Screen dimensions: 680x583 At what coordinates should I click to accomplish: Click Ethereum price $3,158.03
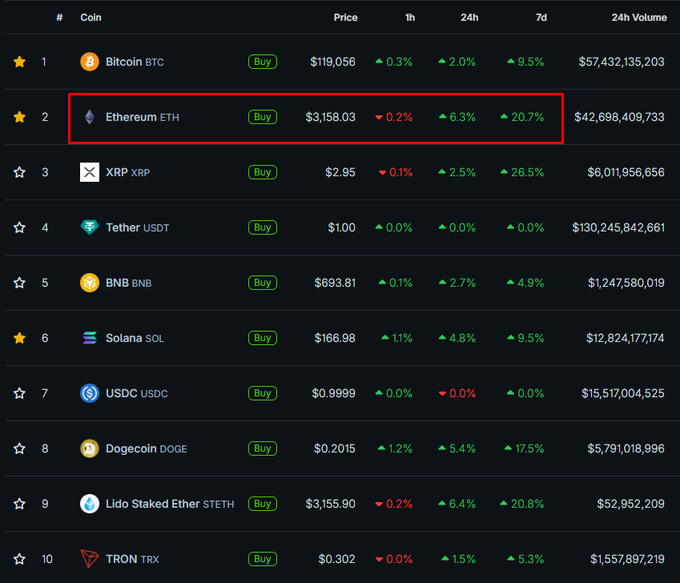[330, 117]
